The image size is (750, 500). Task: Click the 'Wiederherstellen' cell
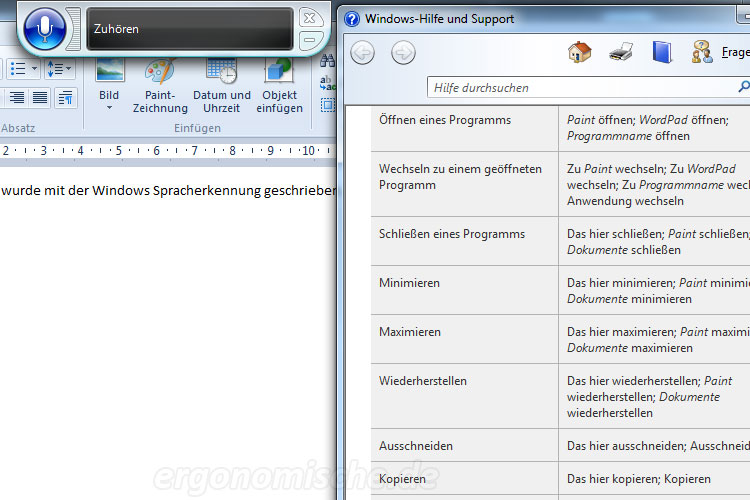[x=464, y=396]
